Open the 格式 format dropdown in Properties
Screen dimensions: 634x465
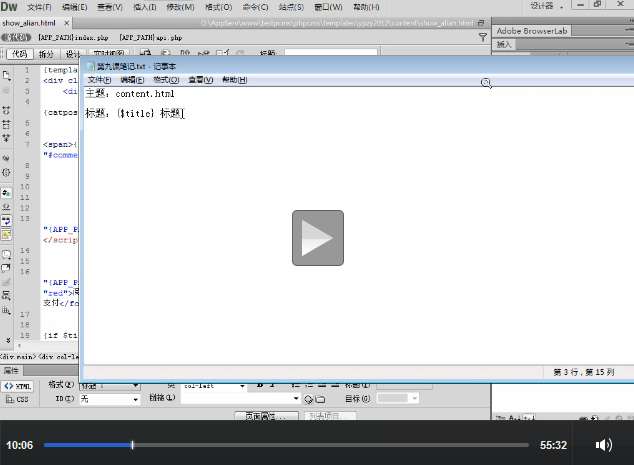(110, 385)
